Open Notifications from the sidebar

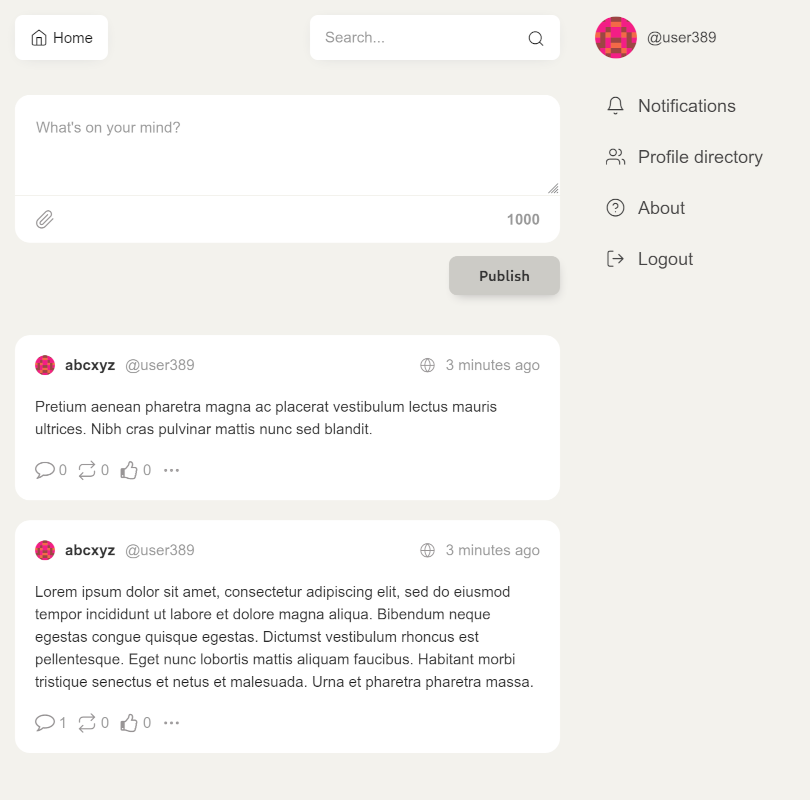pos(671,106)
